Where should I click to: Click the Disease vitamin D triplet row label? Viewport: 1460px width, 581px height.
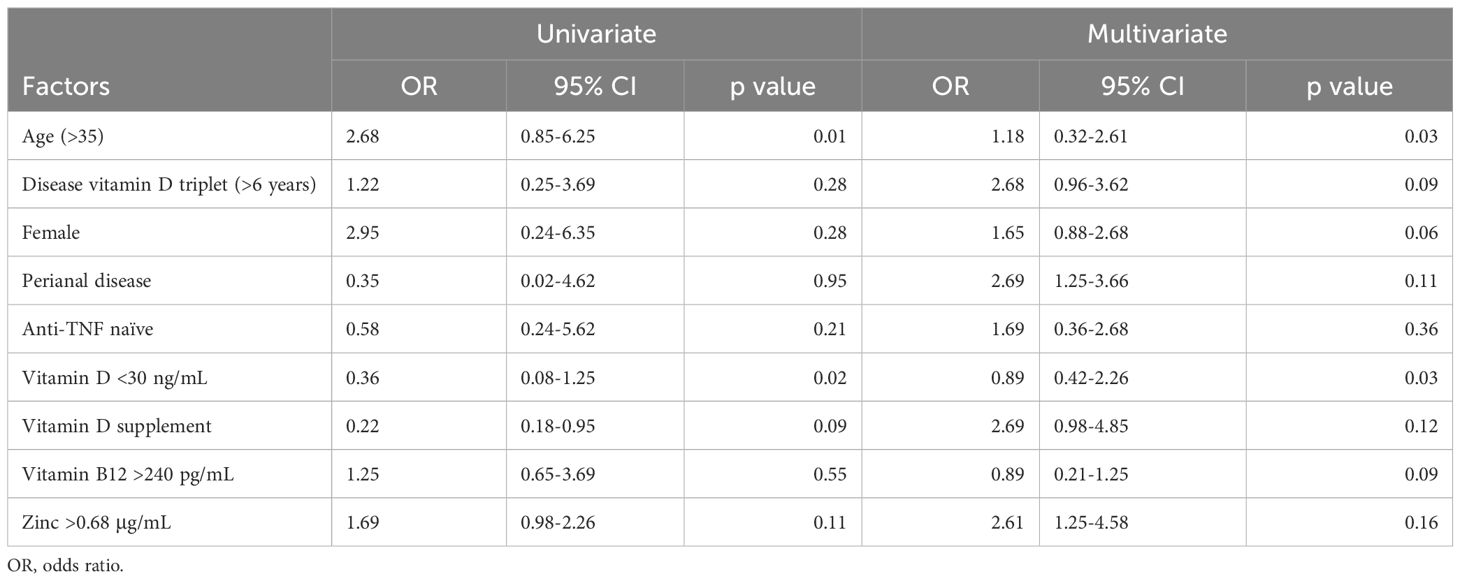tap(169, 185)
